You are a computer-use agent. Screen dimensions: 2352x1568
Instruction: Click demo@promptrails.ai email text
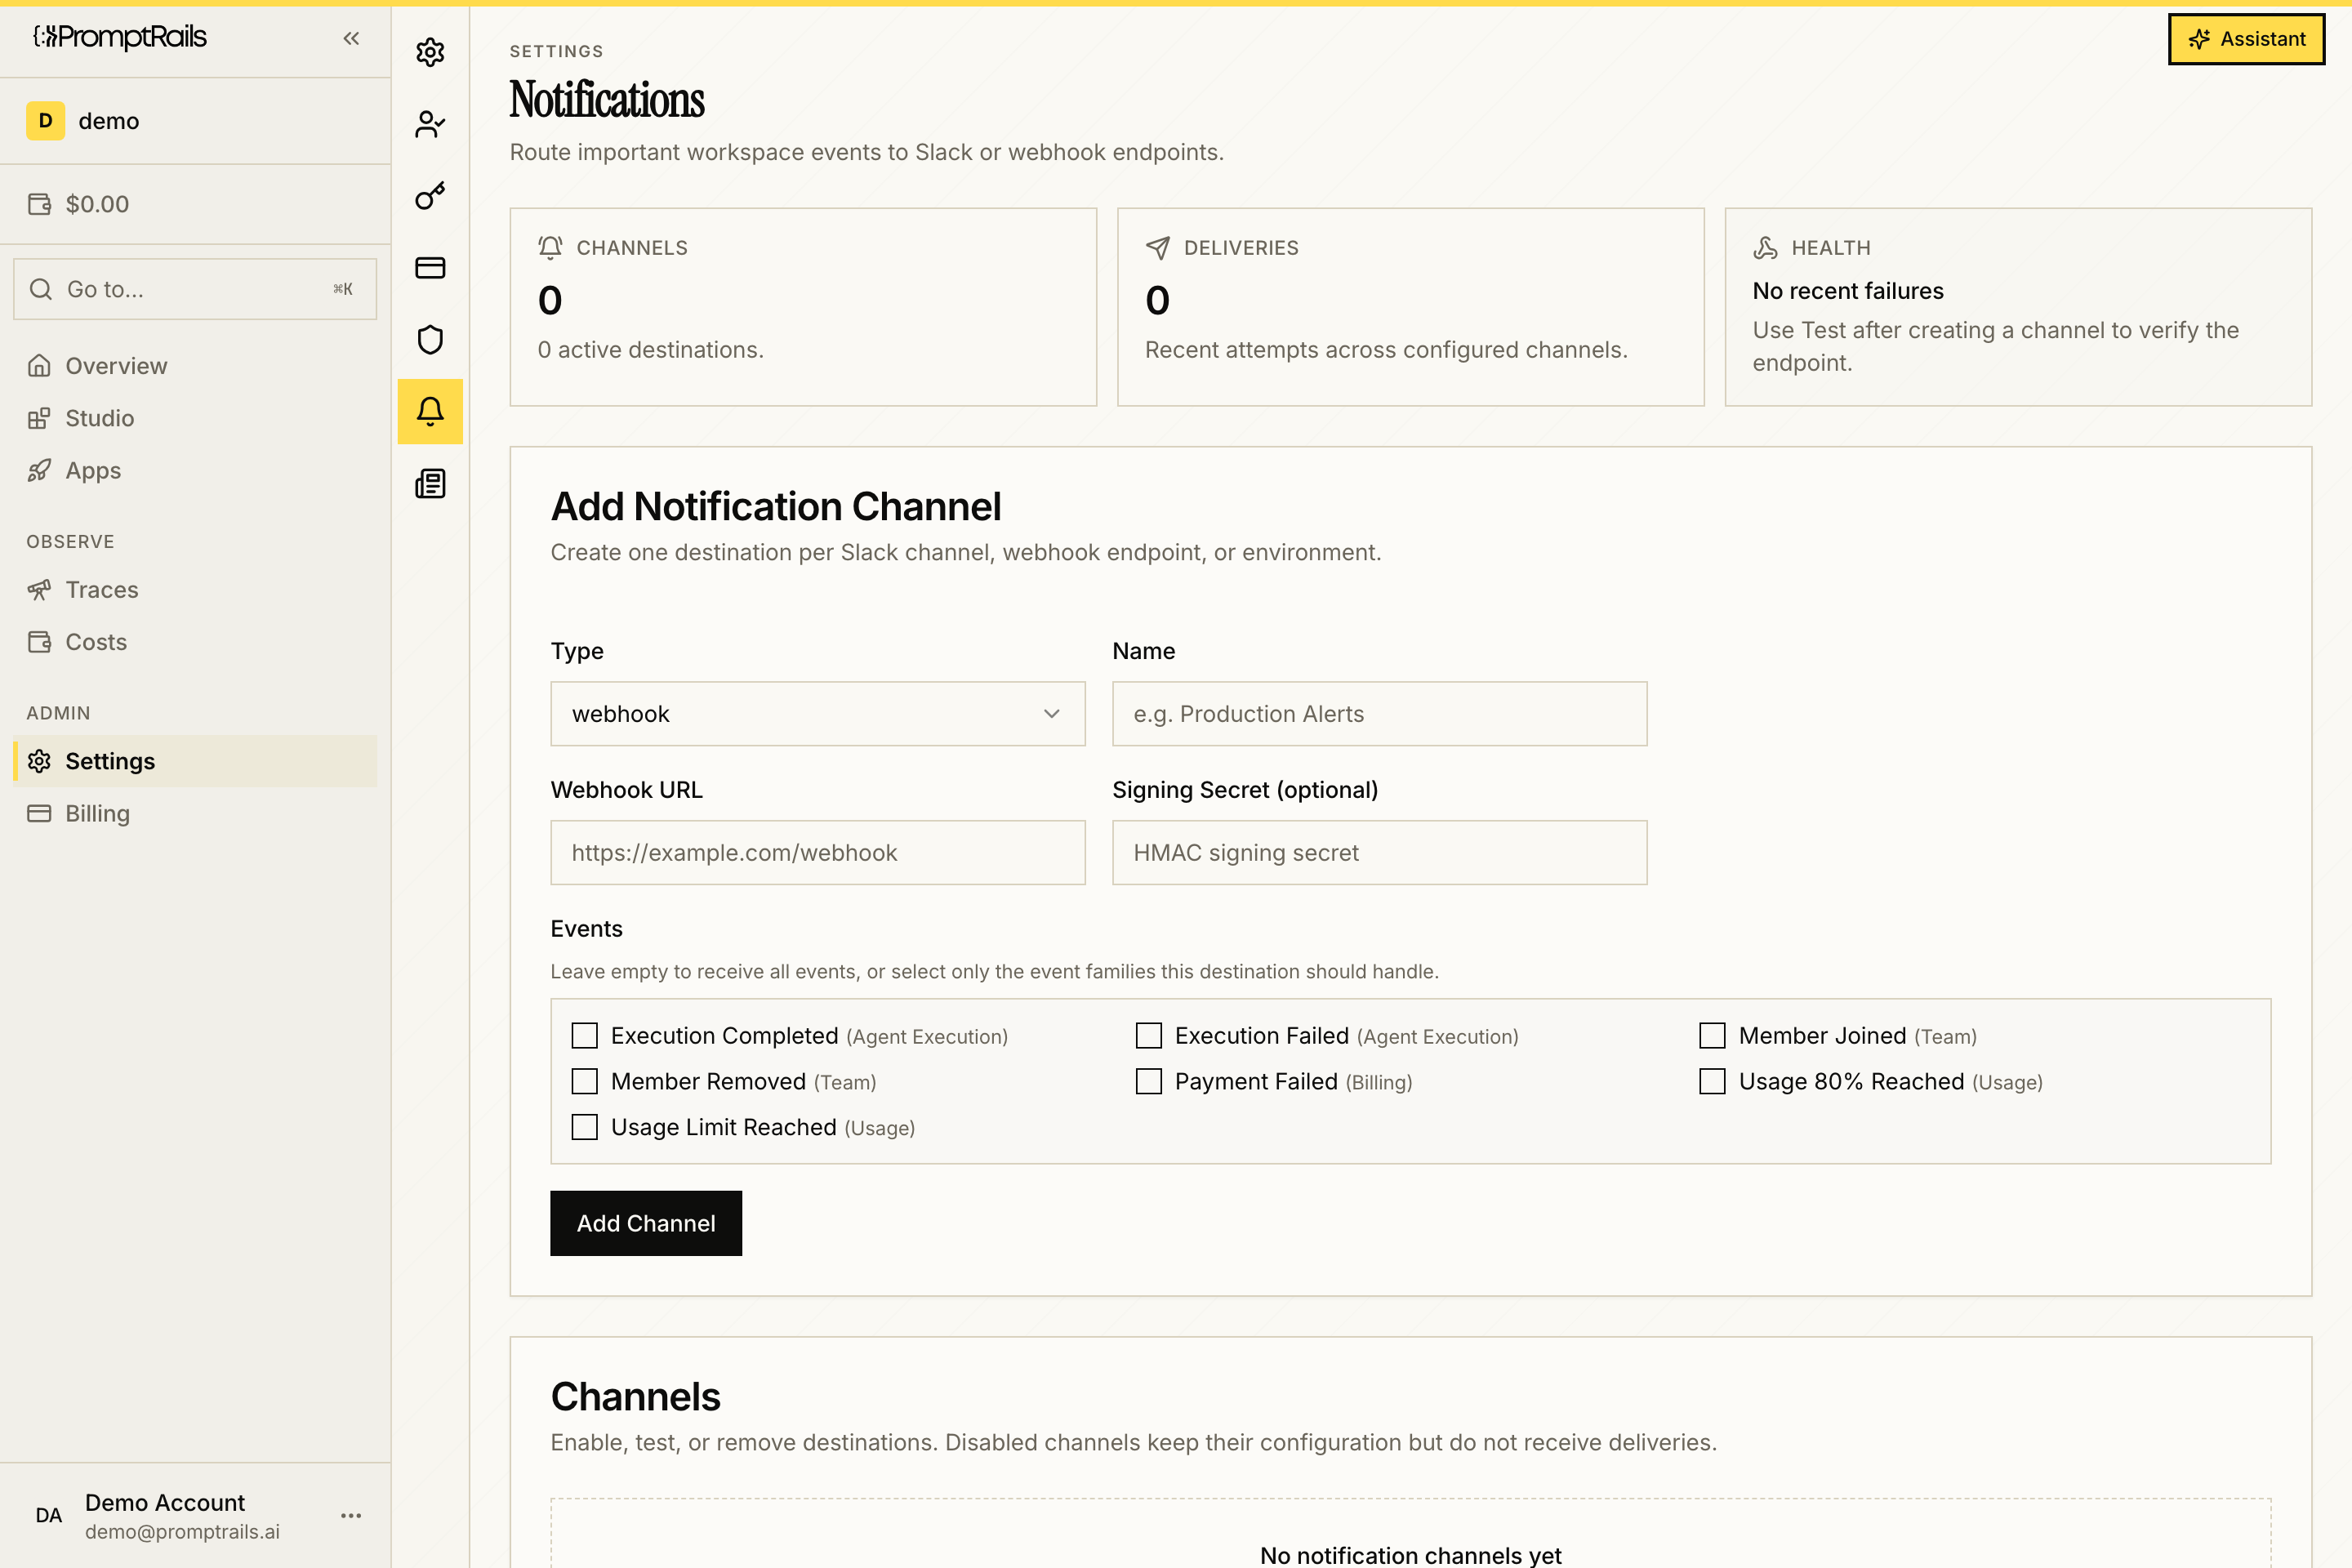coord(182,1532)
